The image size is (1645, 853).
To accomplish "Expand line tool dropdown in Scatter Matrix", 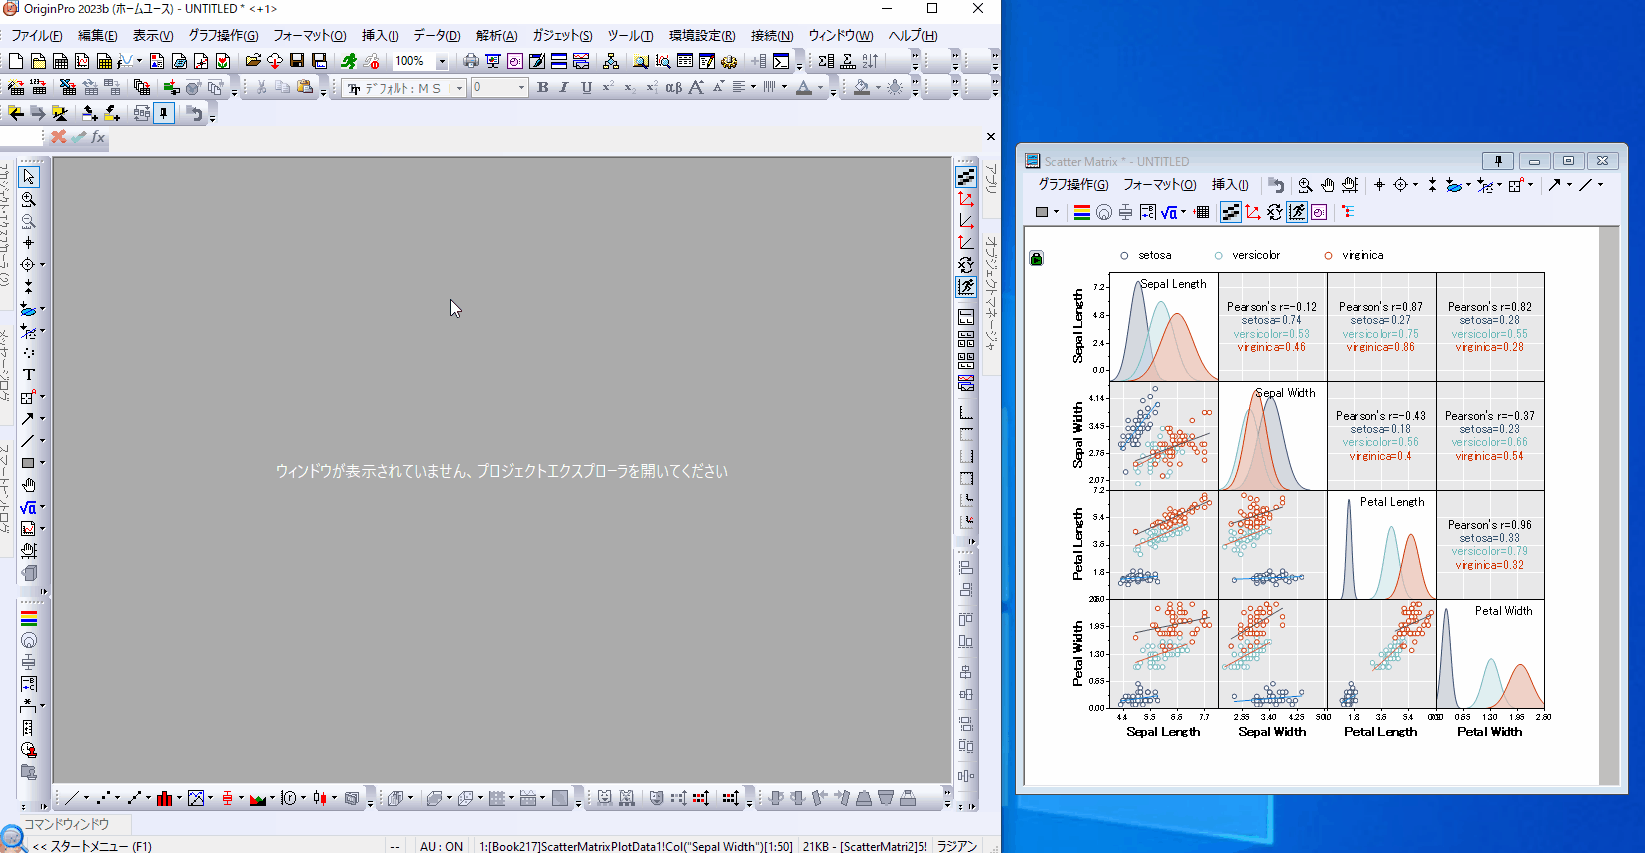I will (x=1600, y=185).
